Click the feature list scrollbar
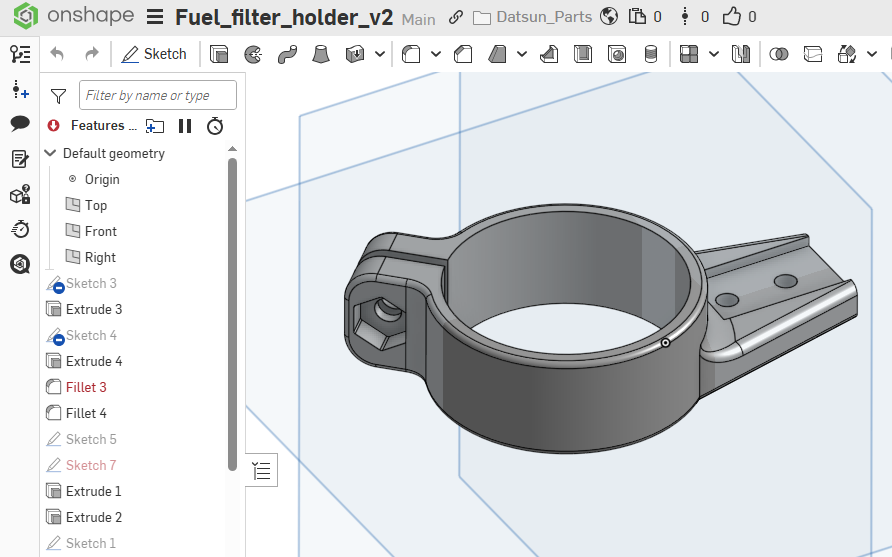892x557 pixels. pyautogui.click(x=232, y=314)
